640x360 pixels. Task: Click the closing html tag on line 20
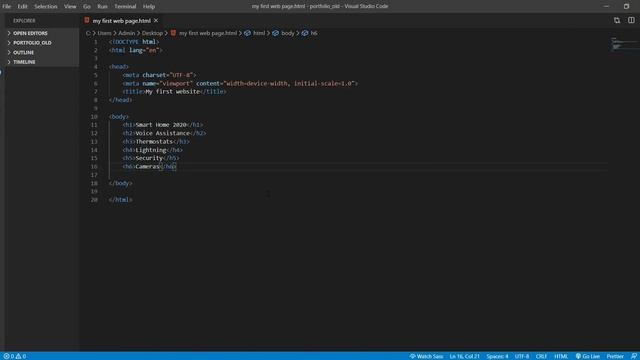coord(120,200)
